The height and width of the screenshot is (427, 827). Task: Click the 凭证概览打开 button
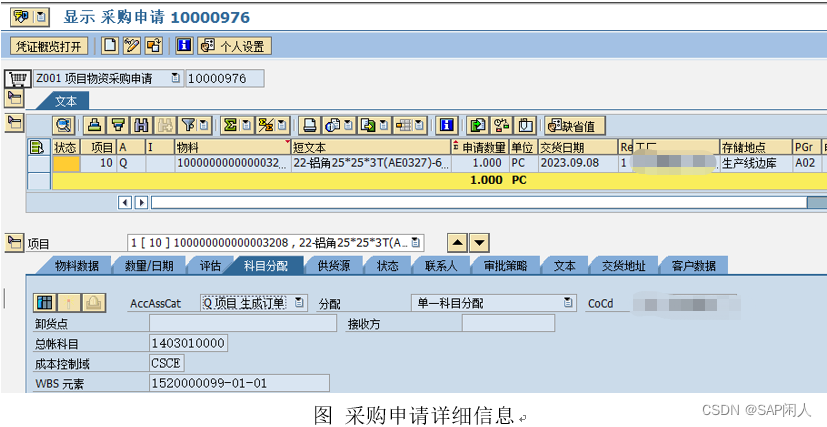[49, 46]
